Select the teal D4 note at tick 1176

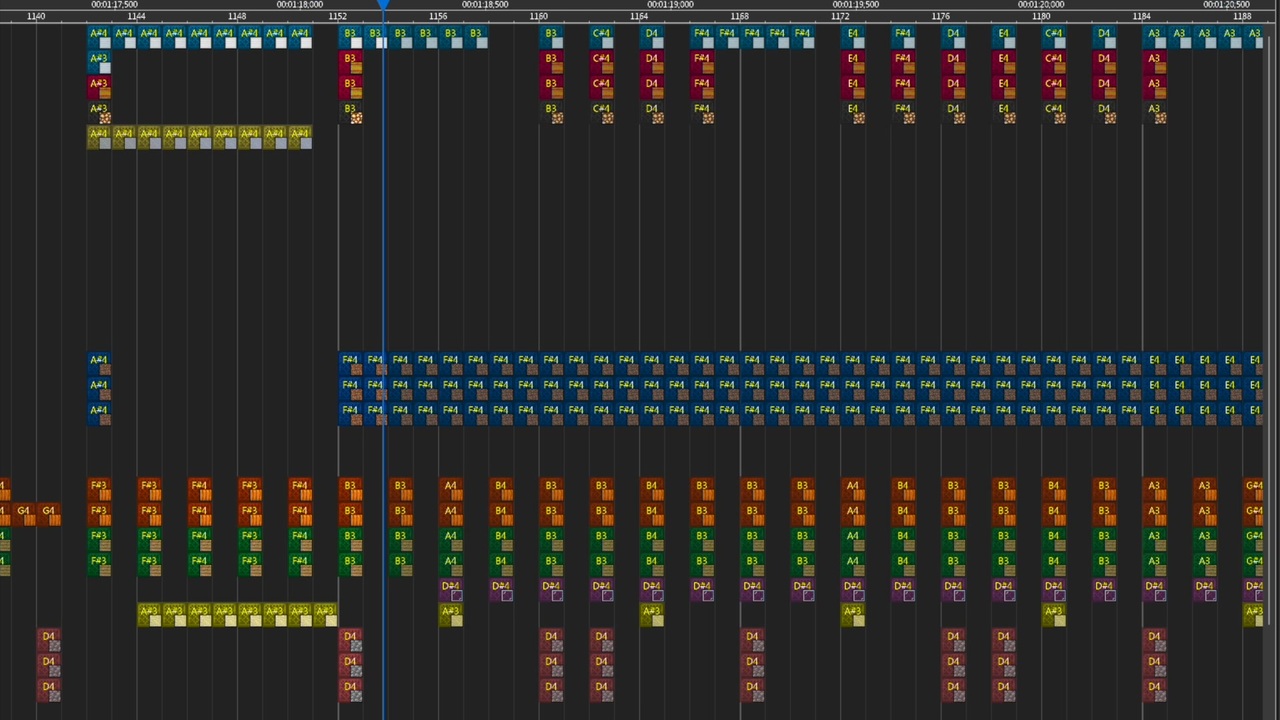(953, 38)
